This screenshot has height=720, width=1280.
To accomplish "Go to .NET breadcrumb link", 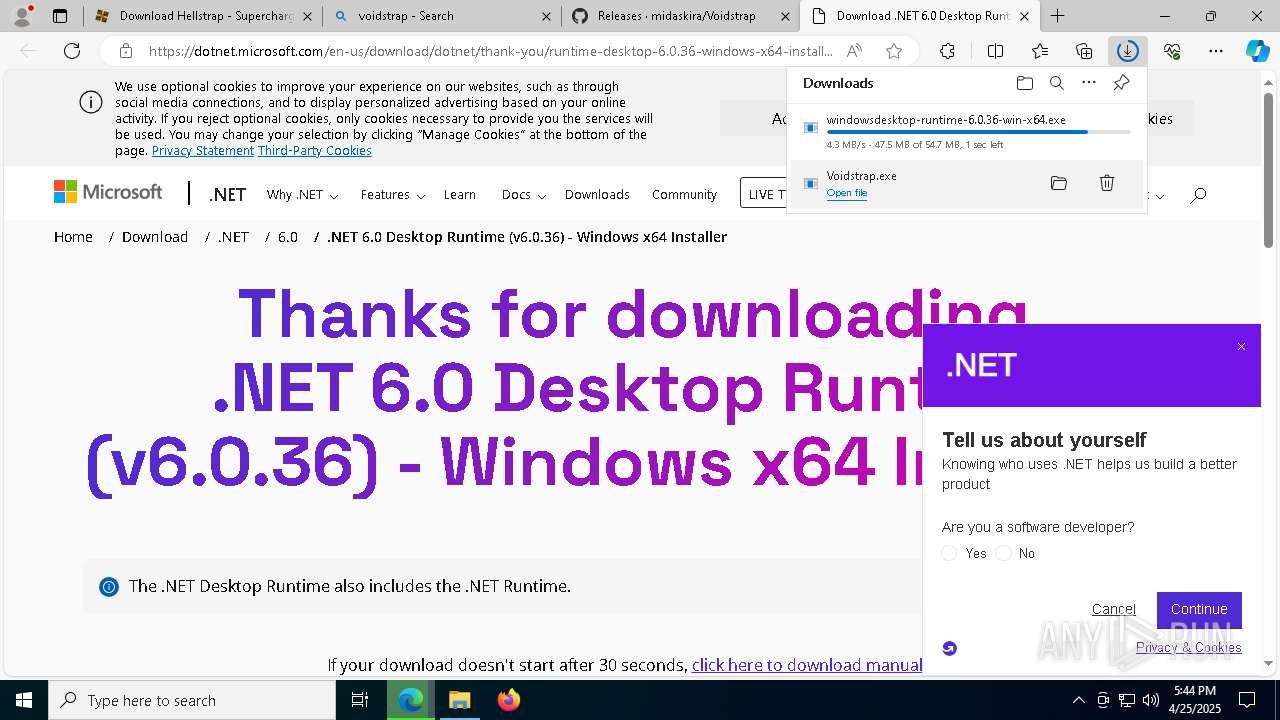I will pos(233,237).
